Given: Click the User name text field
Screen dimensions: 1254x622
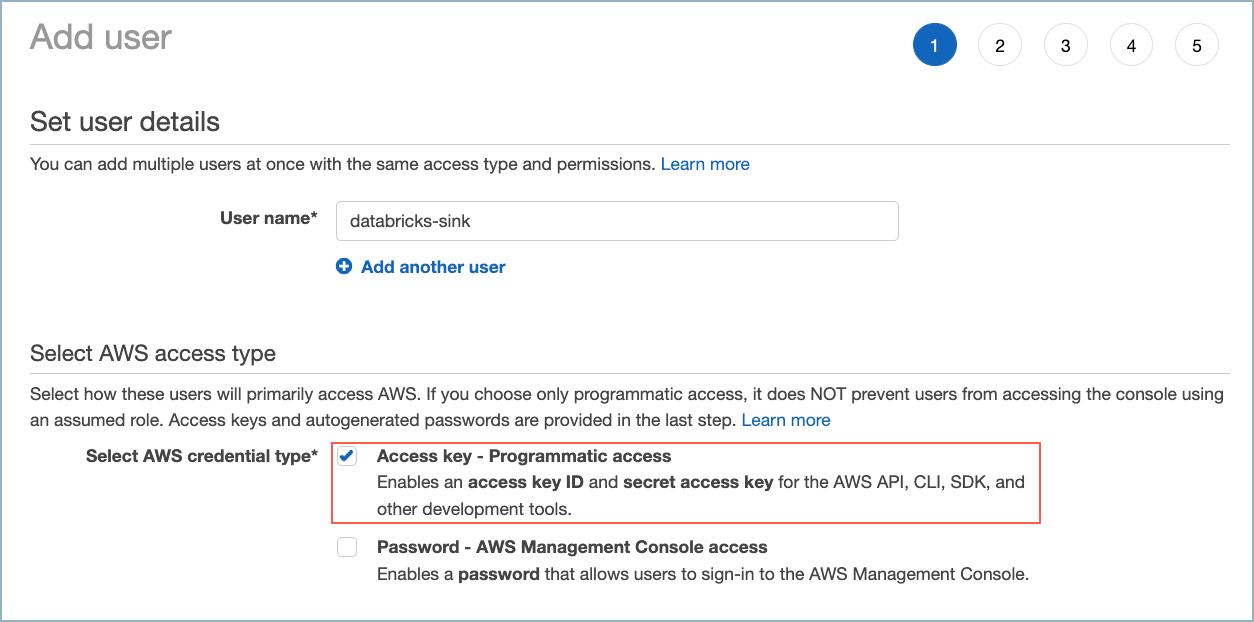Looking at the screenshot, I should coord(617,221).
